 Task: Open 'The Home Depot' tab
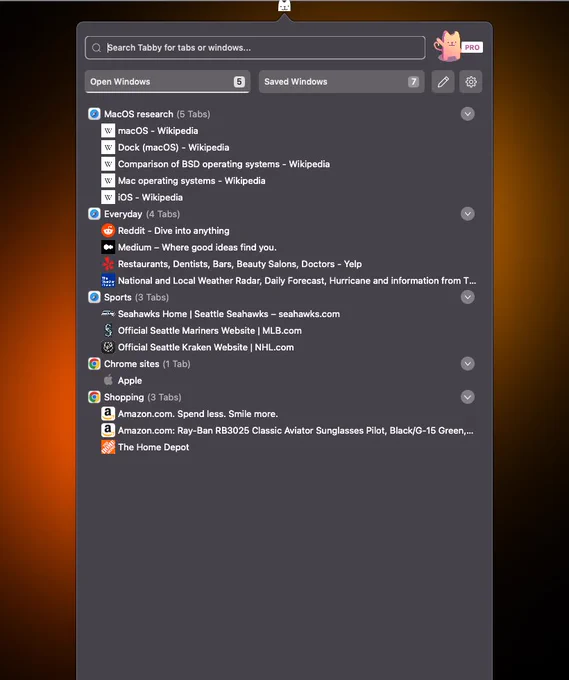[x=153, y=447]
